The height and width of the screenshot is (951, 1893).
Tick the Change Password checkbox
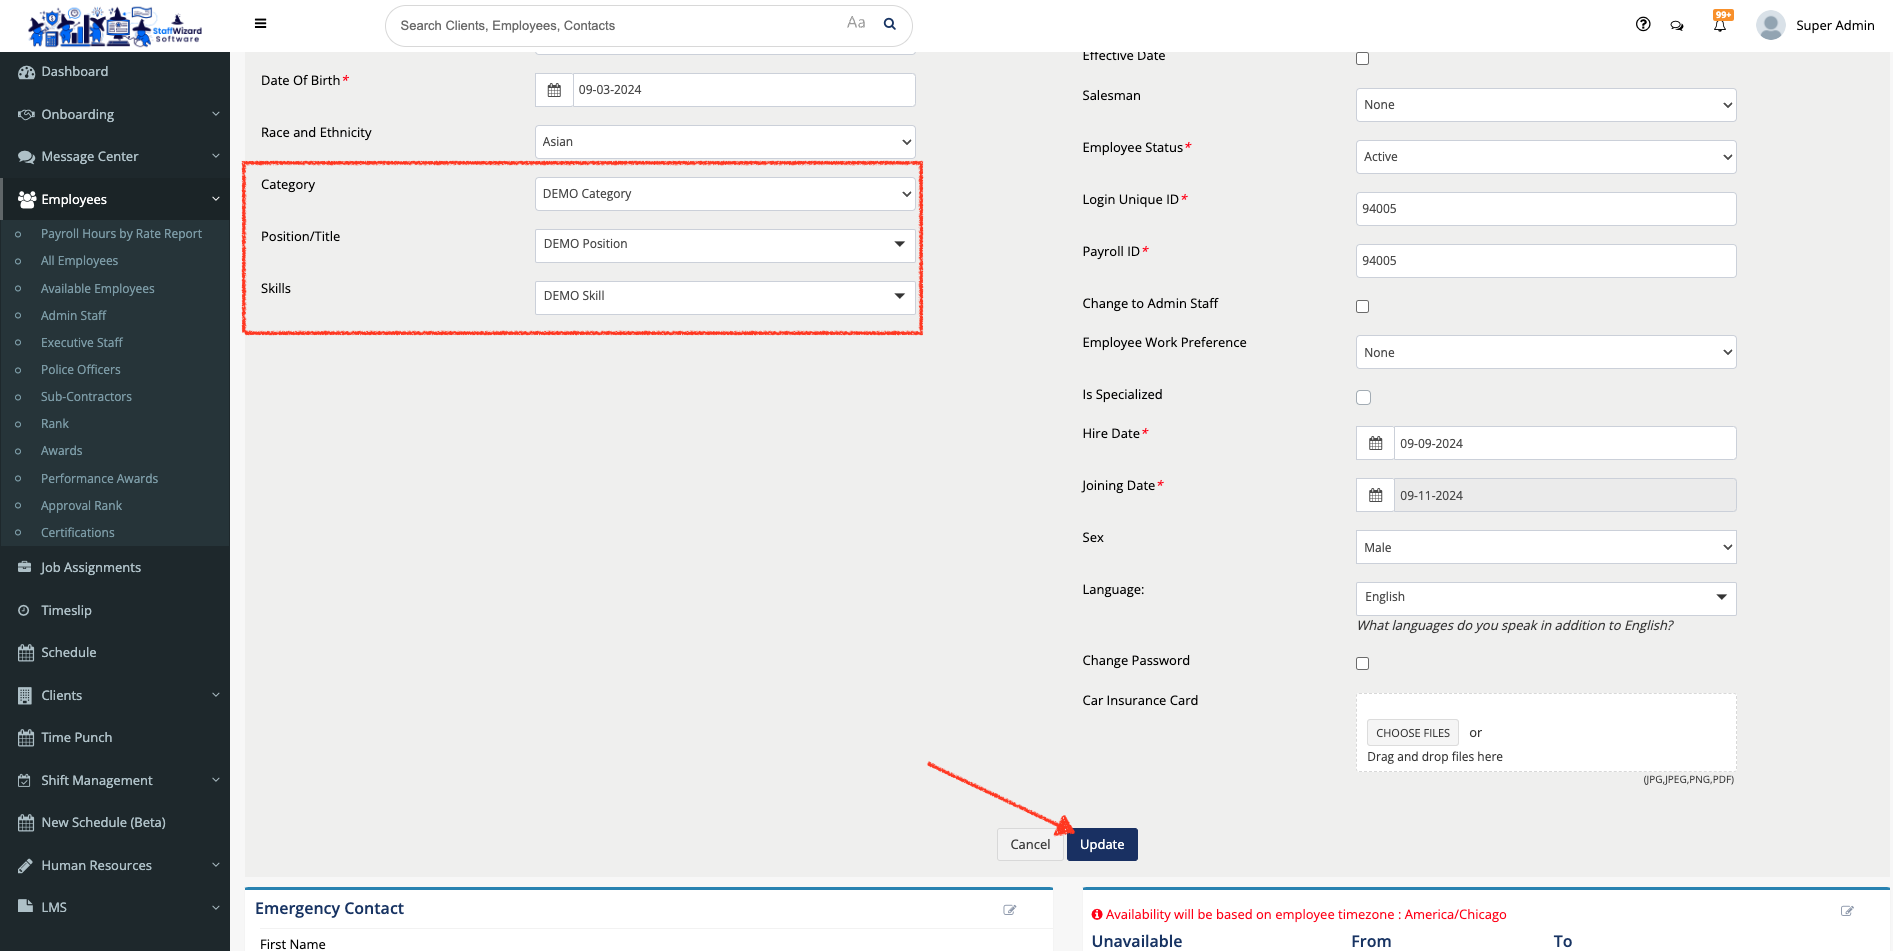[x=1362, y=664]
